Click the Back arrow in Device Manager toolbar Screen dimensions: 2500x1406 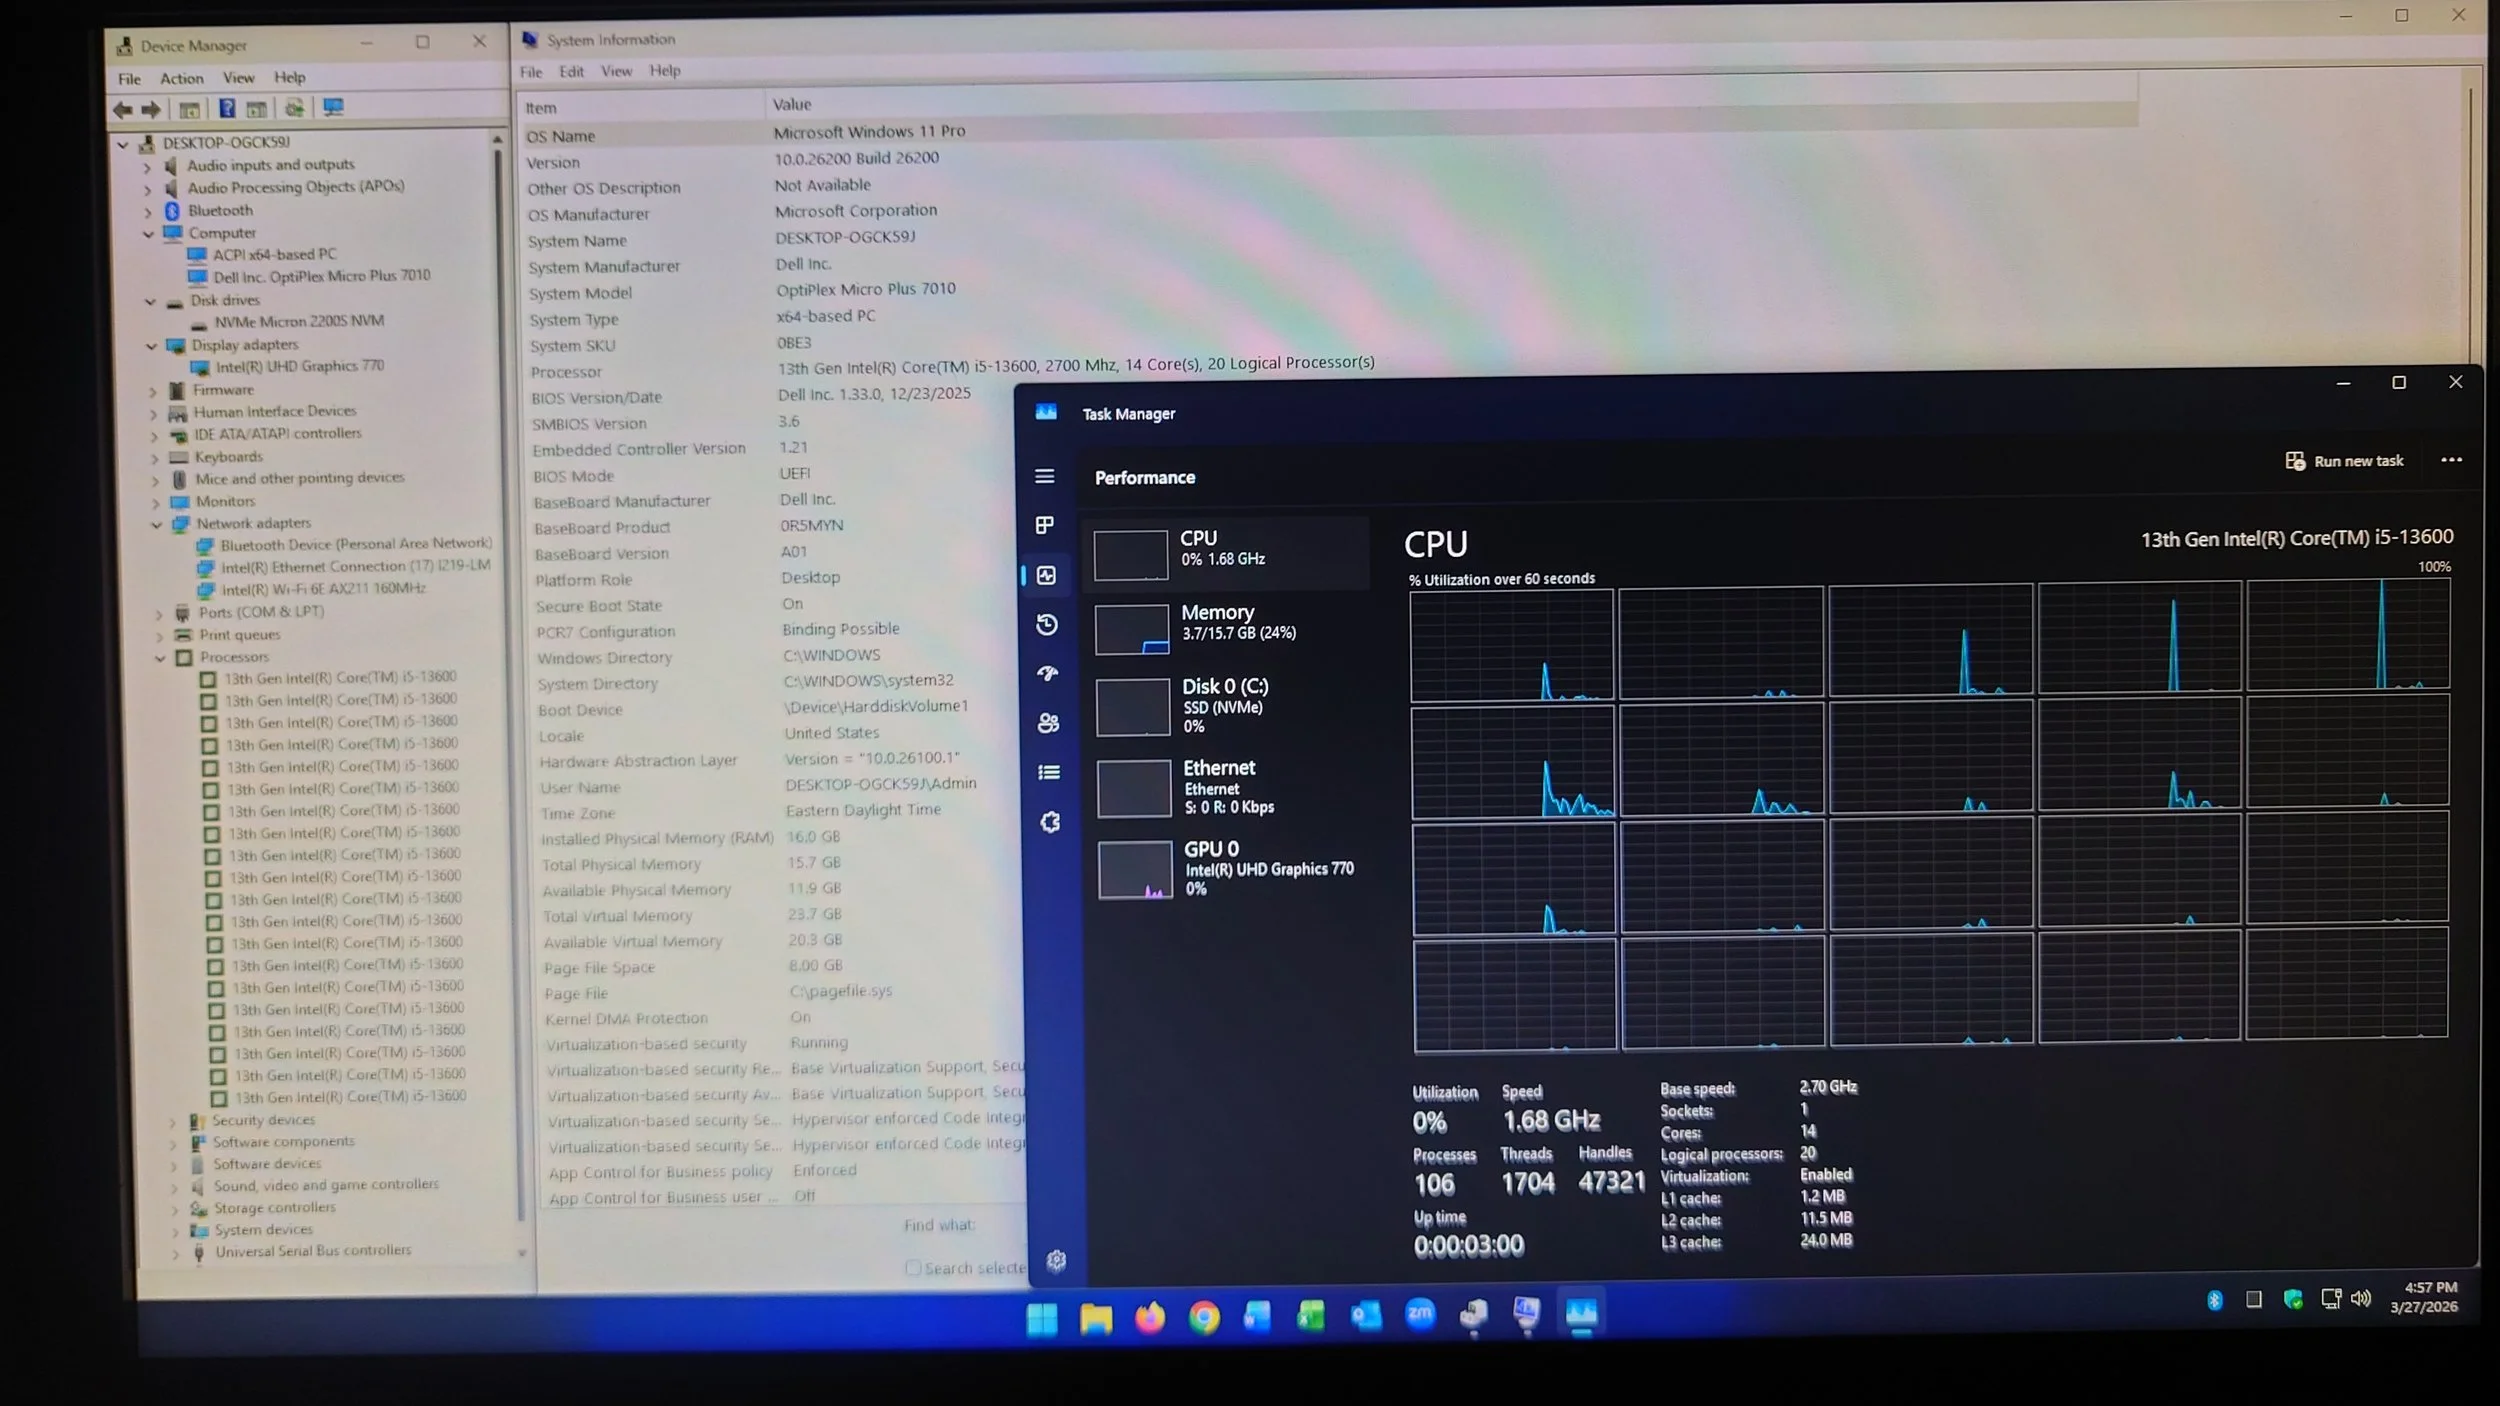coord(123,110)
